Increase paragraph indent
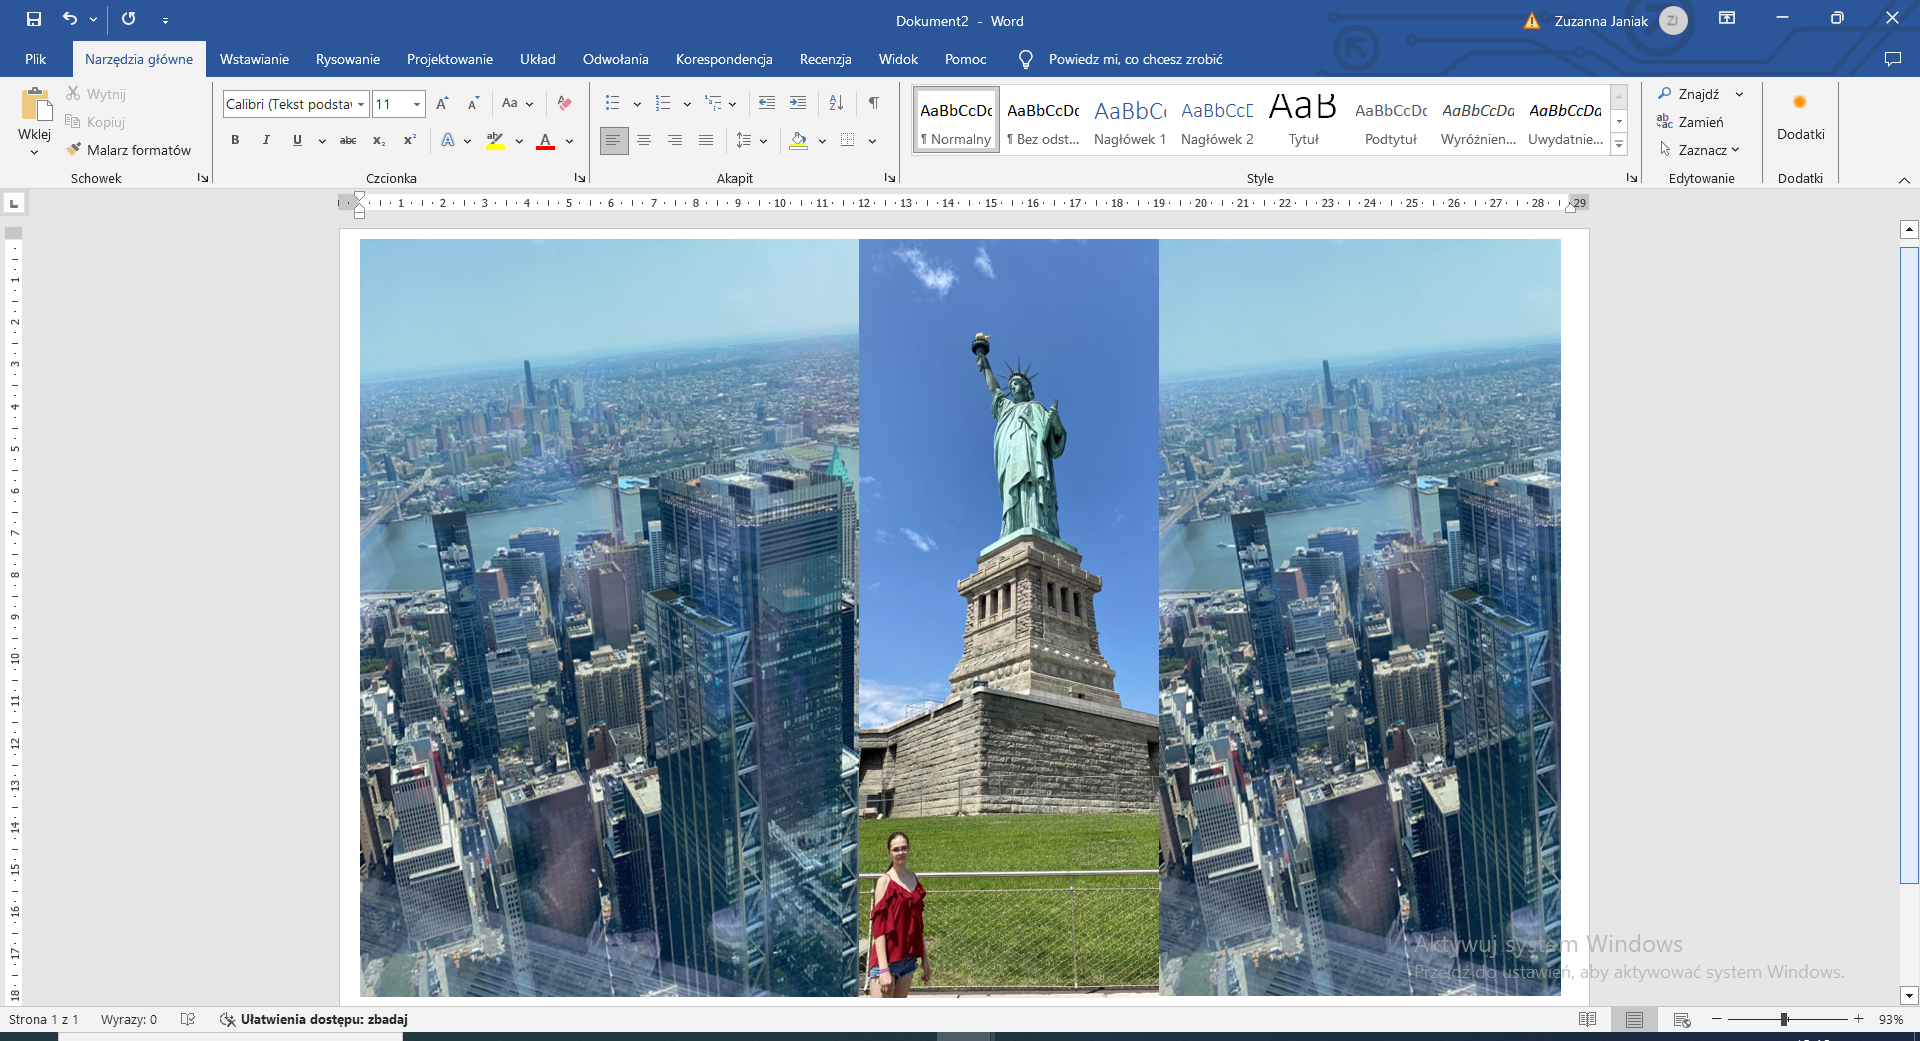This screenshot has width=1920, height=1041. pyautogui.click(x=798, y=104)
